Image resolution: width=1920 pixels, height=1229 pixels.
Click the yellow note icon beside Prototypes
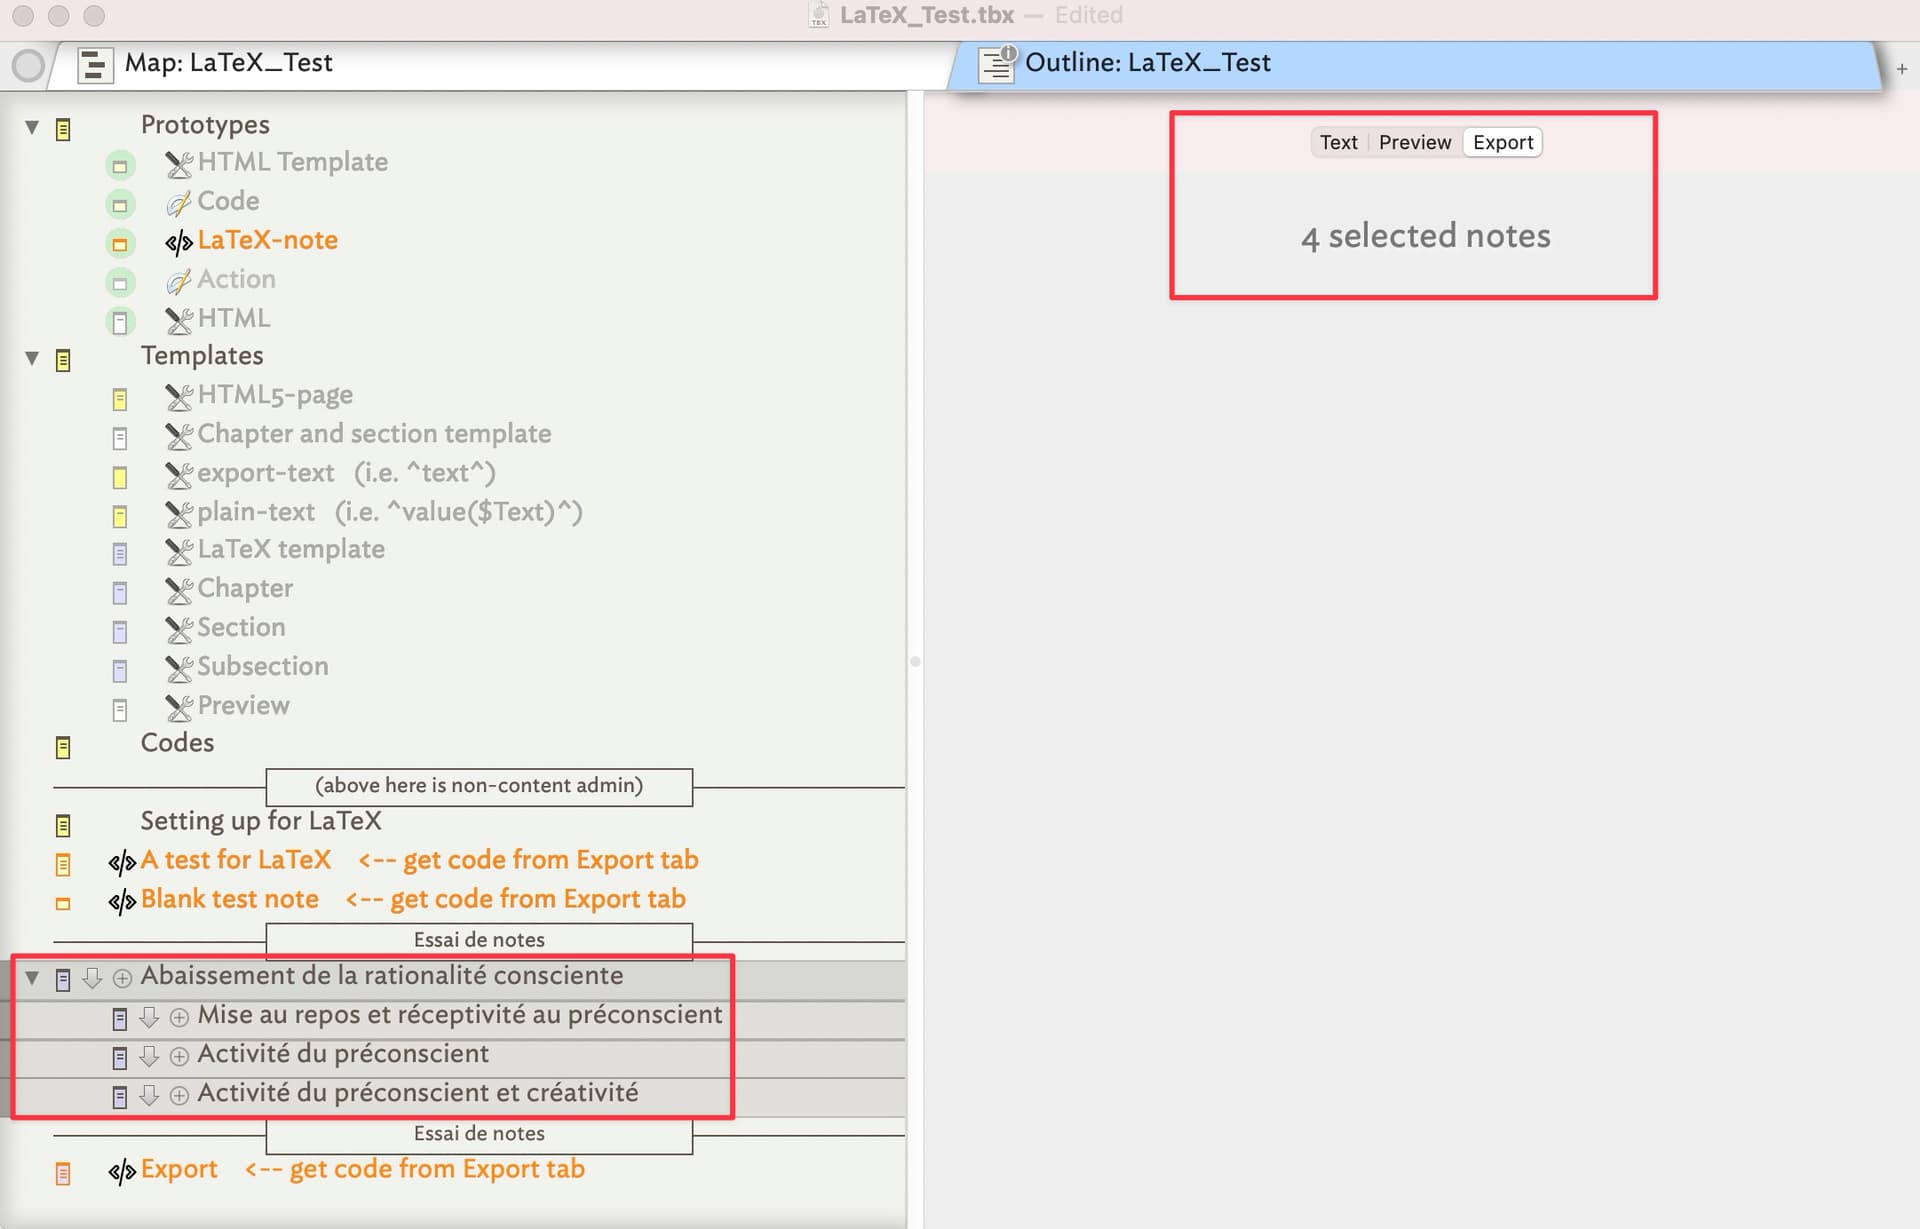pyautogui.click(x=63, y=129)
